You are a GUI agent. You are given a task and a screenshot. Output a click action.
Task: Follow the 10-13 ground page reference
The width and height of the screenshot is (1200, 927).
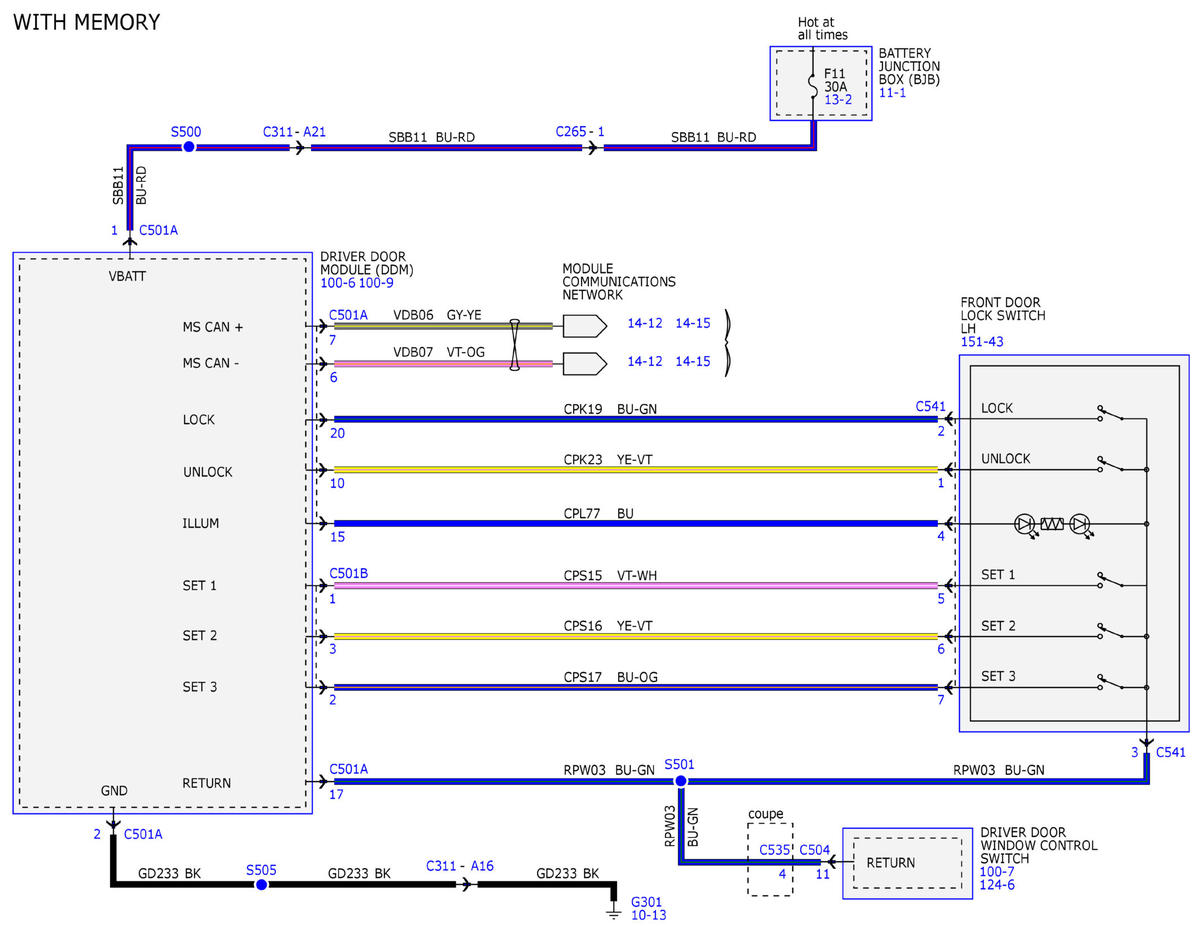(x=649, y=915)
